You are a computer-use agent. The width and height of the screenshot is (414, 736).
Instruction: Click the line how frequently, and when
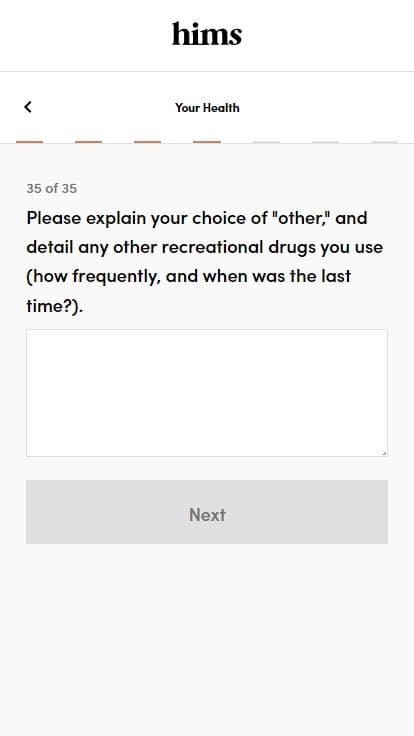pos(189,276)
